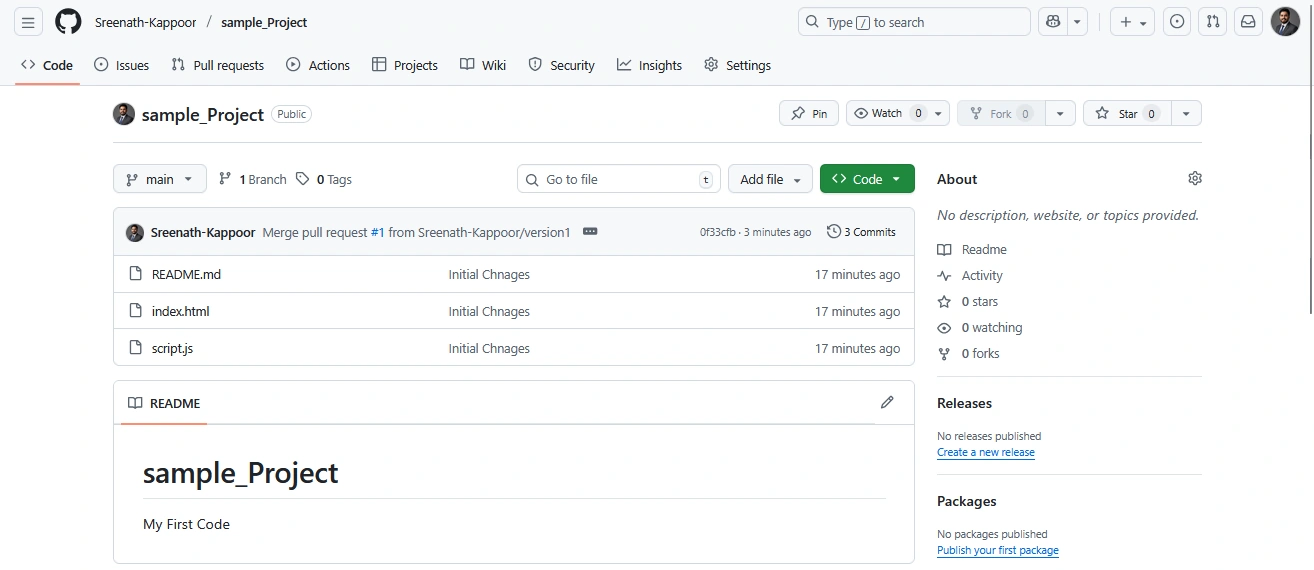Open README outline book icon
Image resolution: width=1314 pixels, height=570 pixels.
(135, 404)
